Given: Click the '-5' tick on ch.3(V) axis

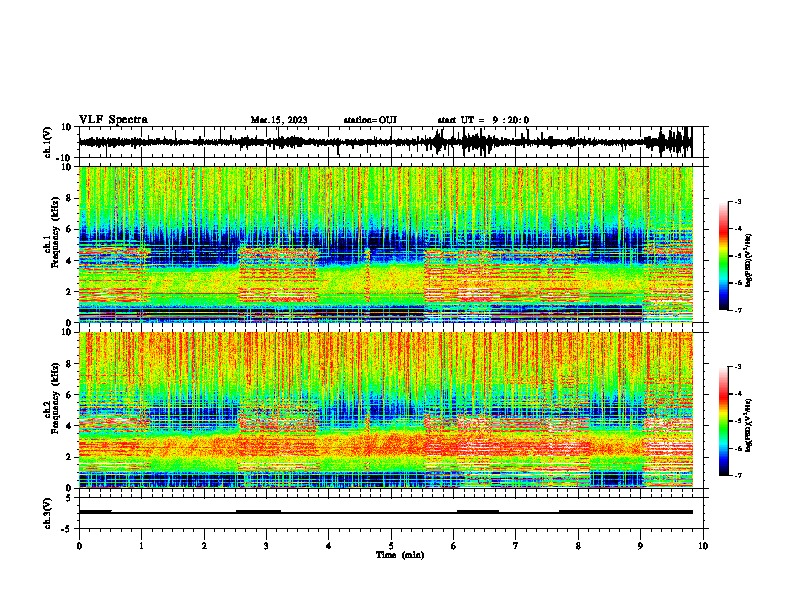Looking at the screenshot, I should click(x=67, y=529).
